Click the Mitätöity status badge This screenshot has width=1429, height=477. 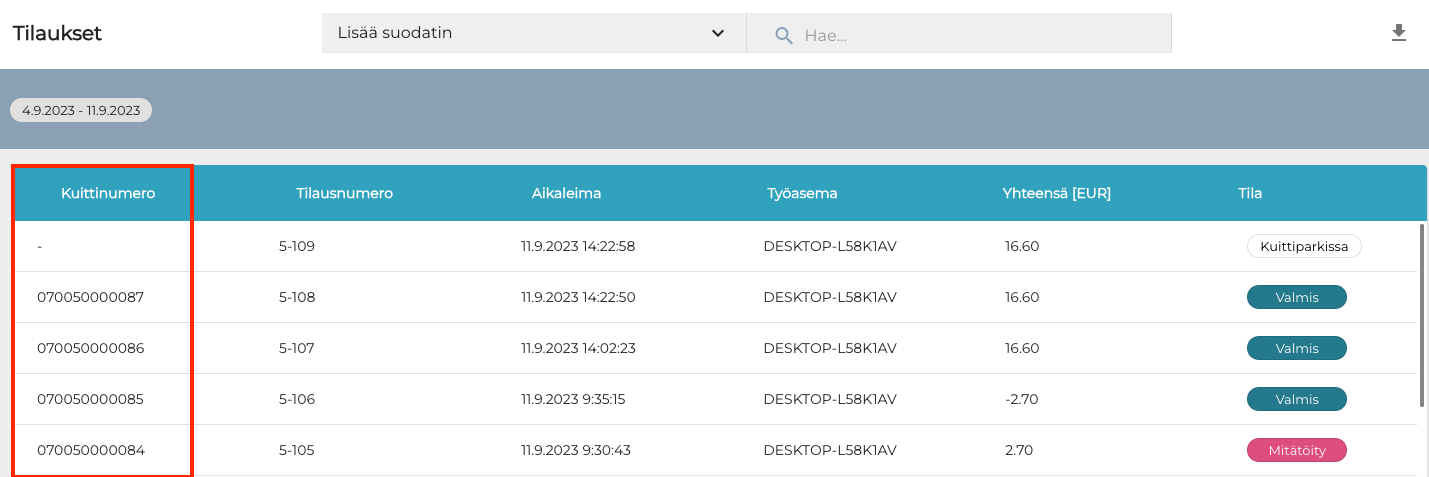point(1296,450)
